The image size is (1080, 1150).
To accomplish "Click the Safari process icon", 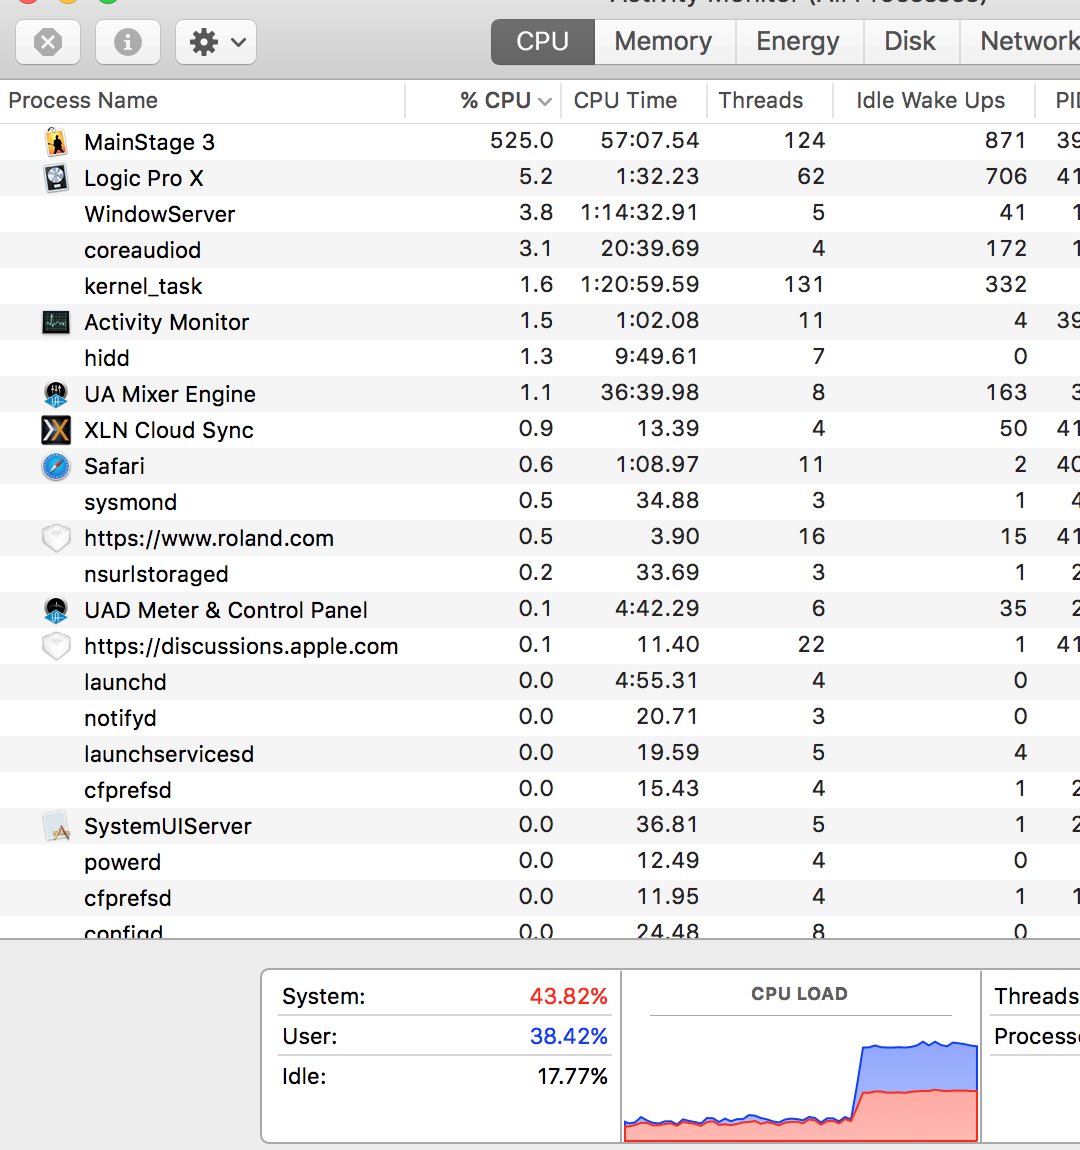I will (x=55, y=465).
